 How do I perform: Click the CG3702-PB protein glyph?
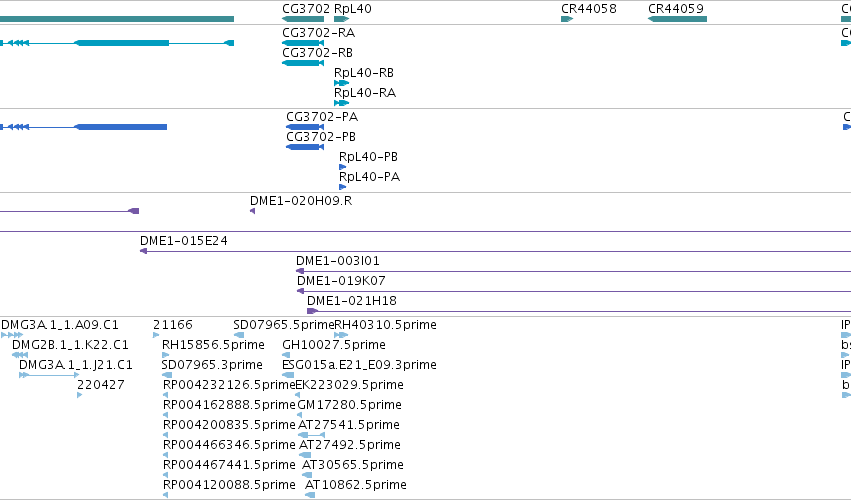(305, 147)
